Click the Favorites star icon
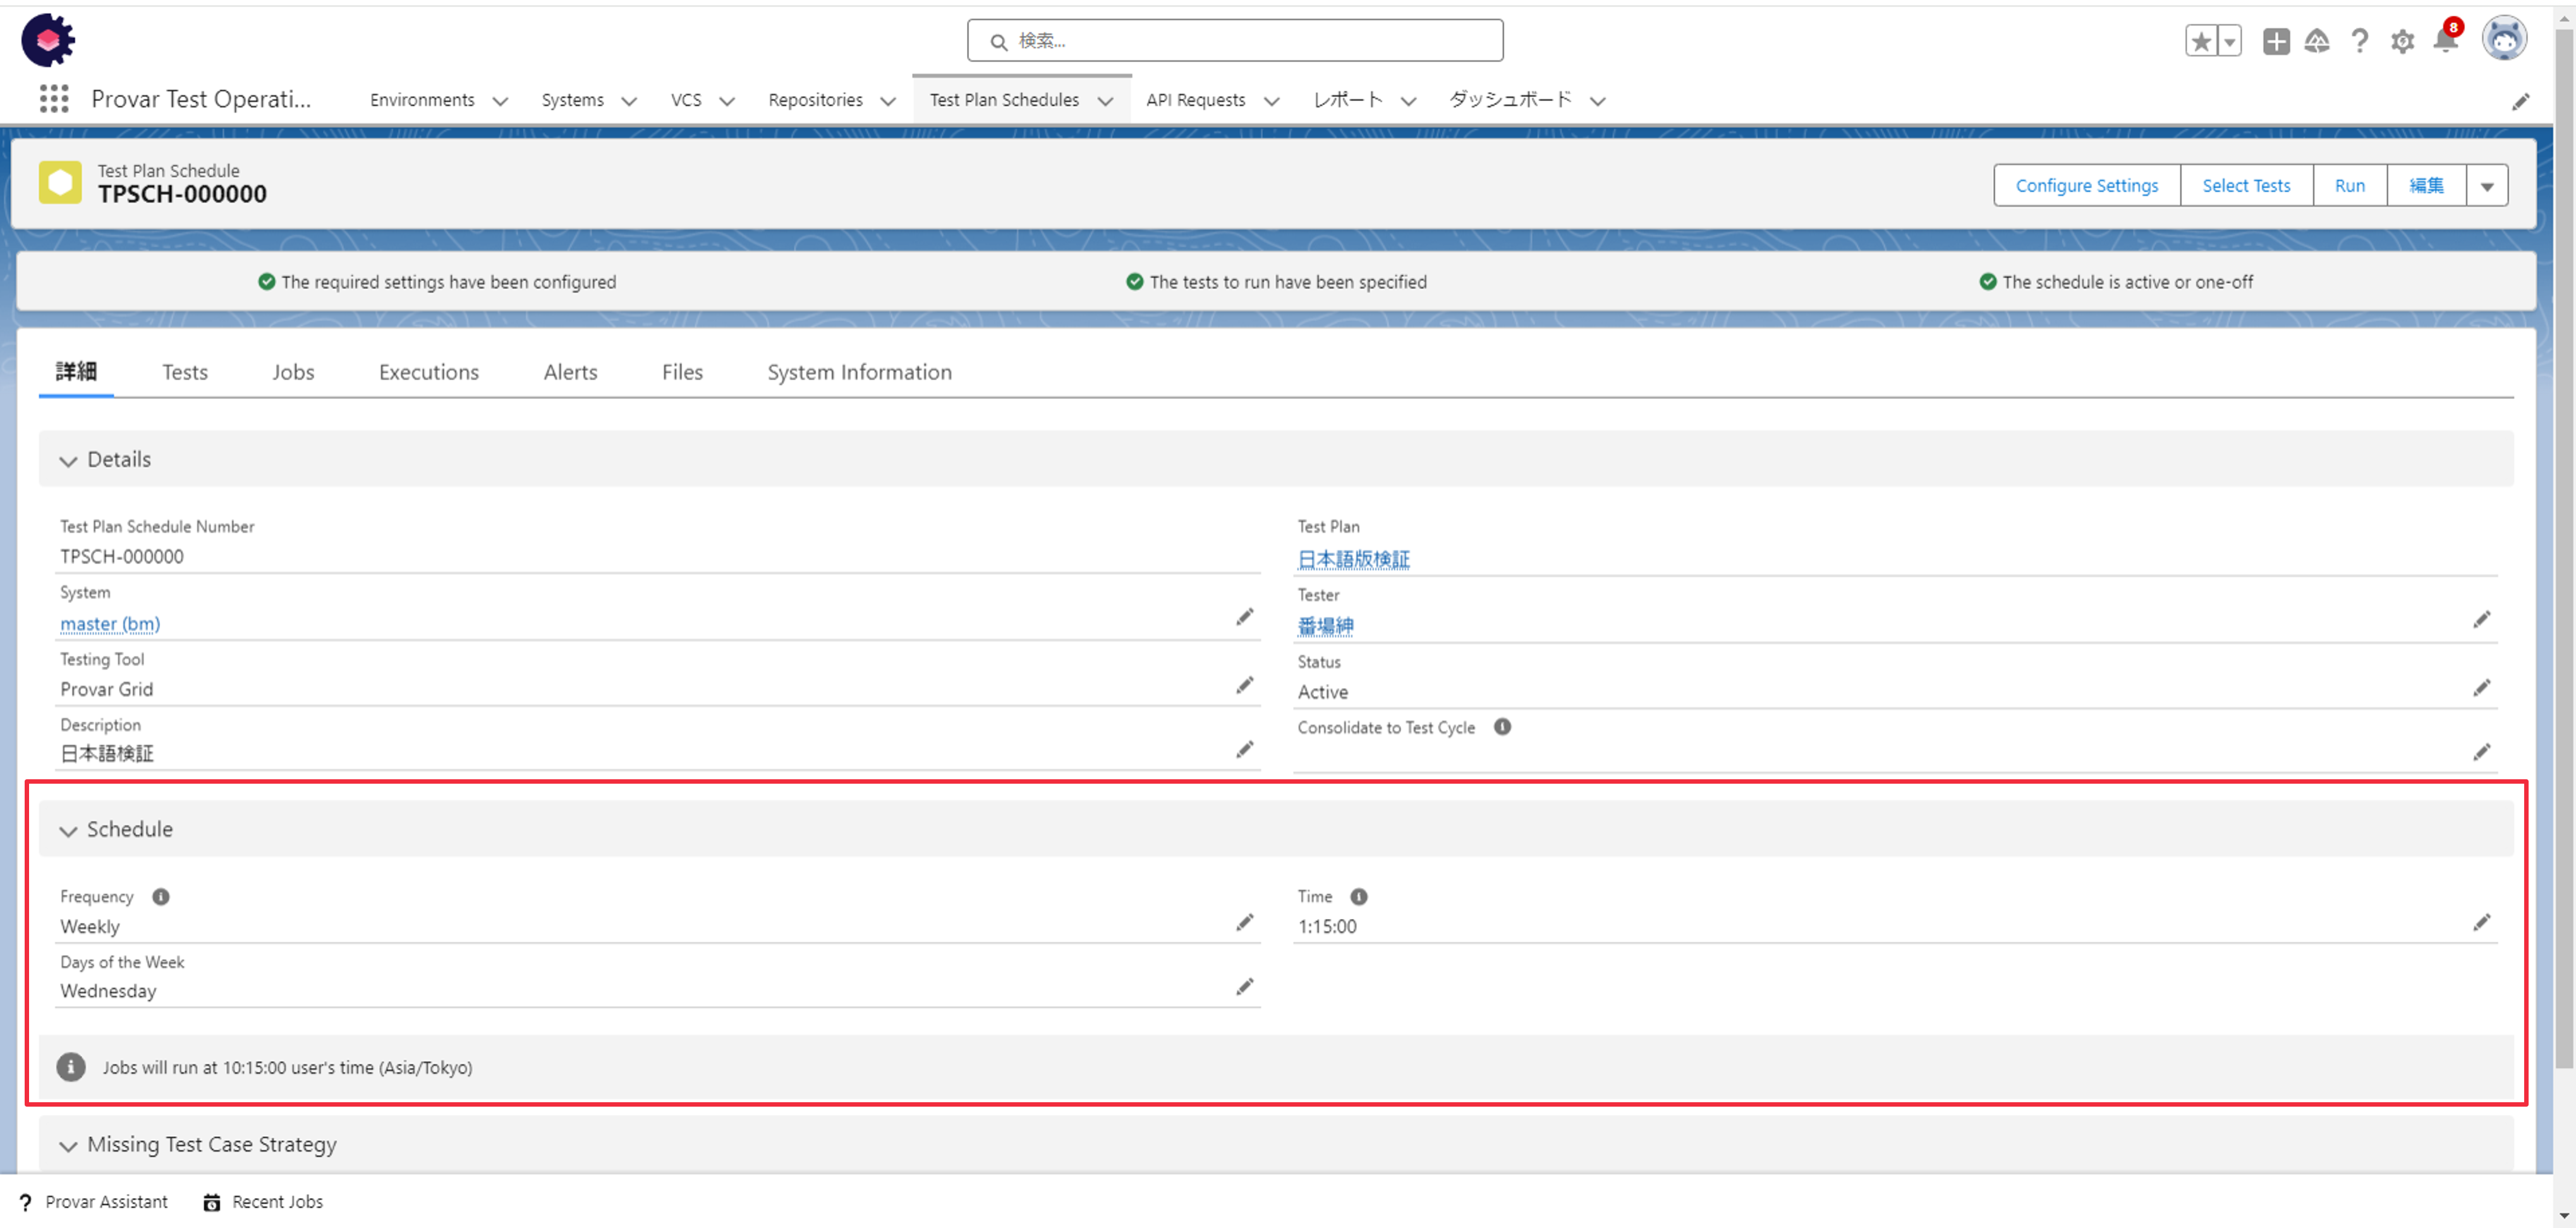The image size is (2576, 1228). pos(2200,41)
